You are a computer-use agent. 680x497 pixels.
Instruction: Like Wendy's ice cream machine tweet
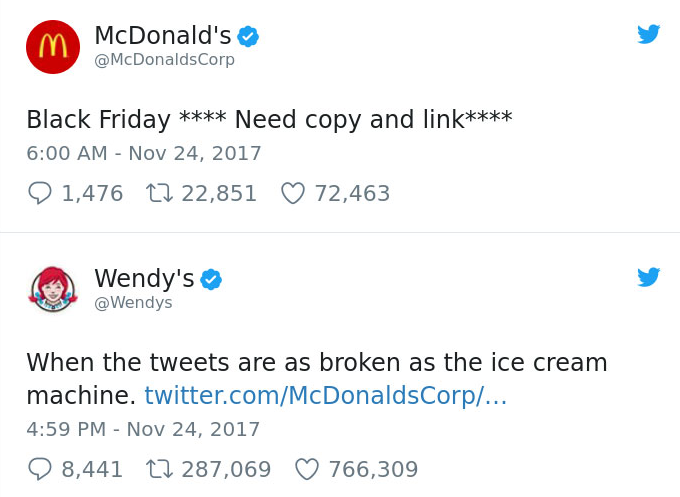click(307, 469)
